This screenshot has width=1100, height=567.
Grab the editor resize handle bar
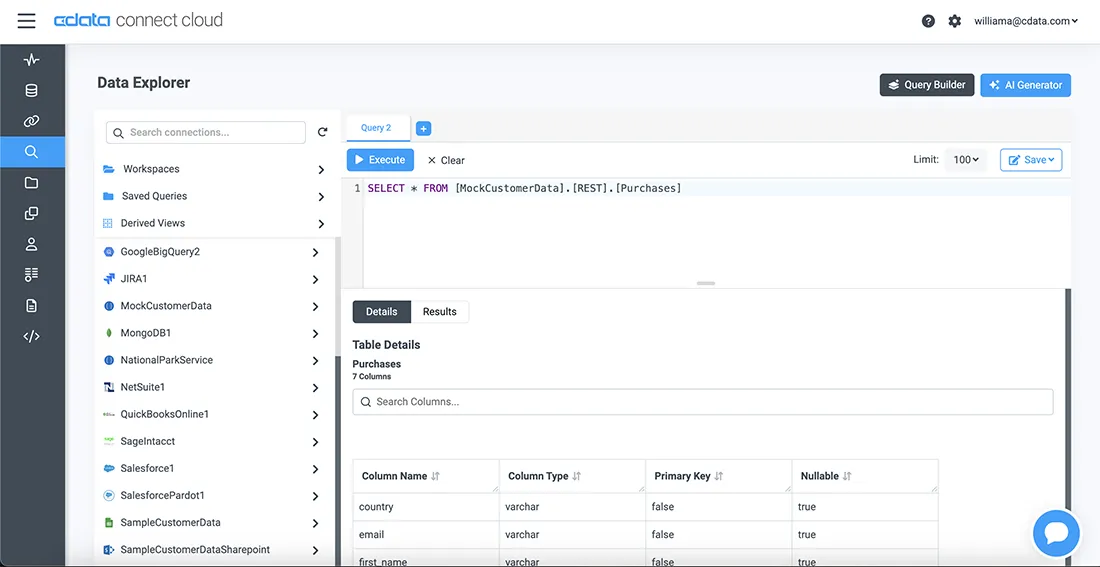click(706, 284)
